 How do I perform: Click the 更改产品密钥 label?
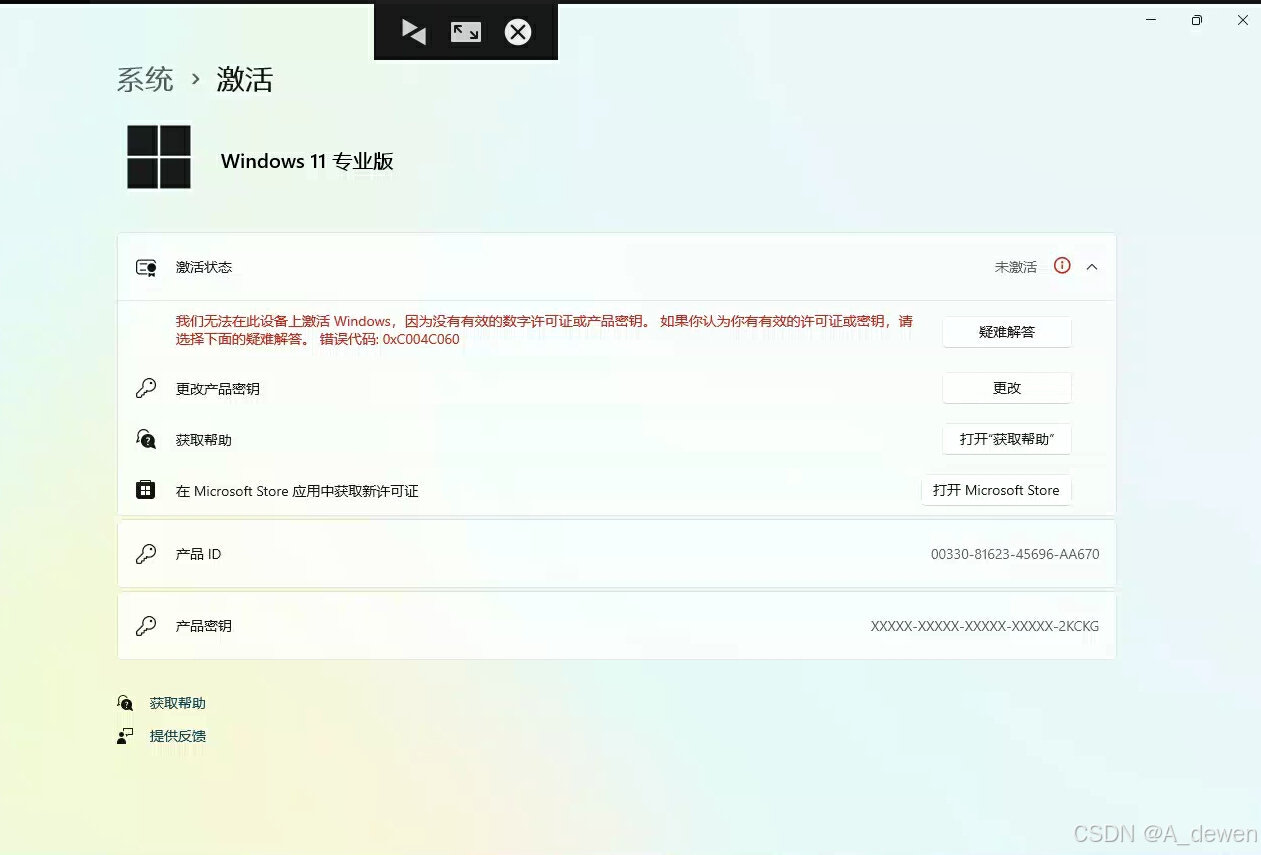tap(218, 389)
